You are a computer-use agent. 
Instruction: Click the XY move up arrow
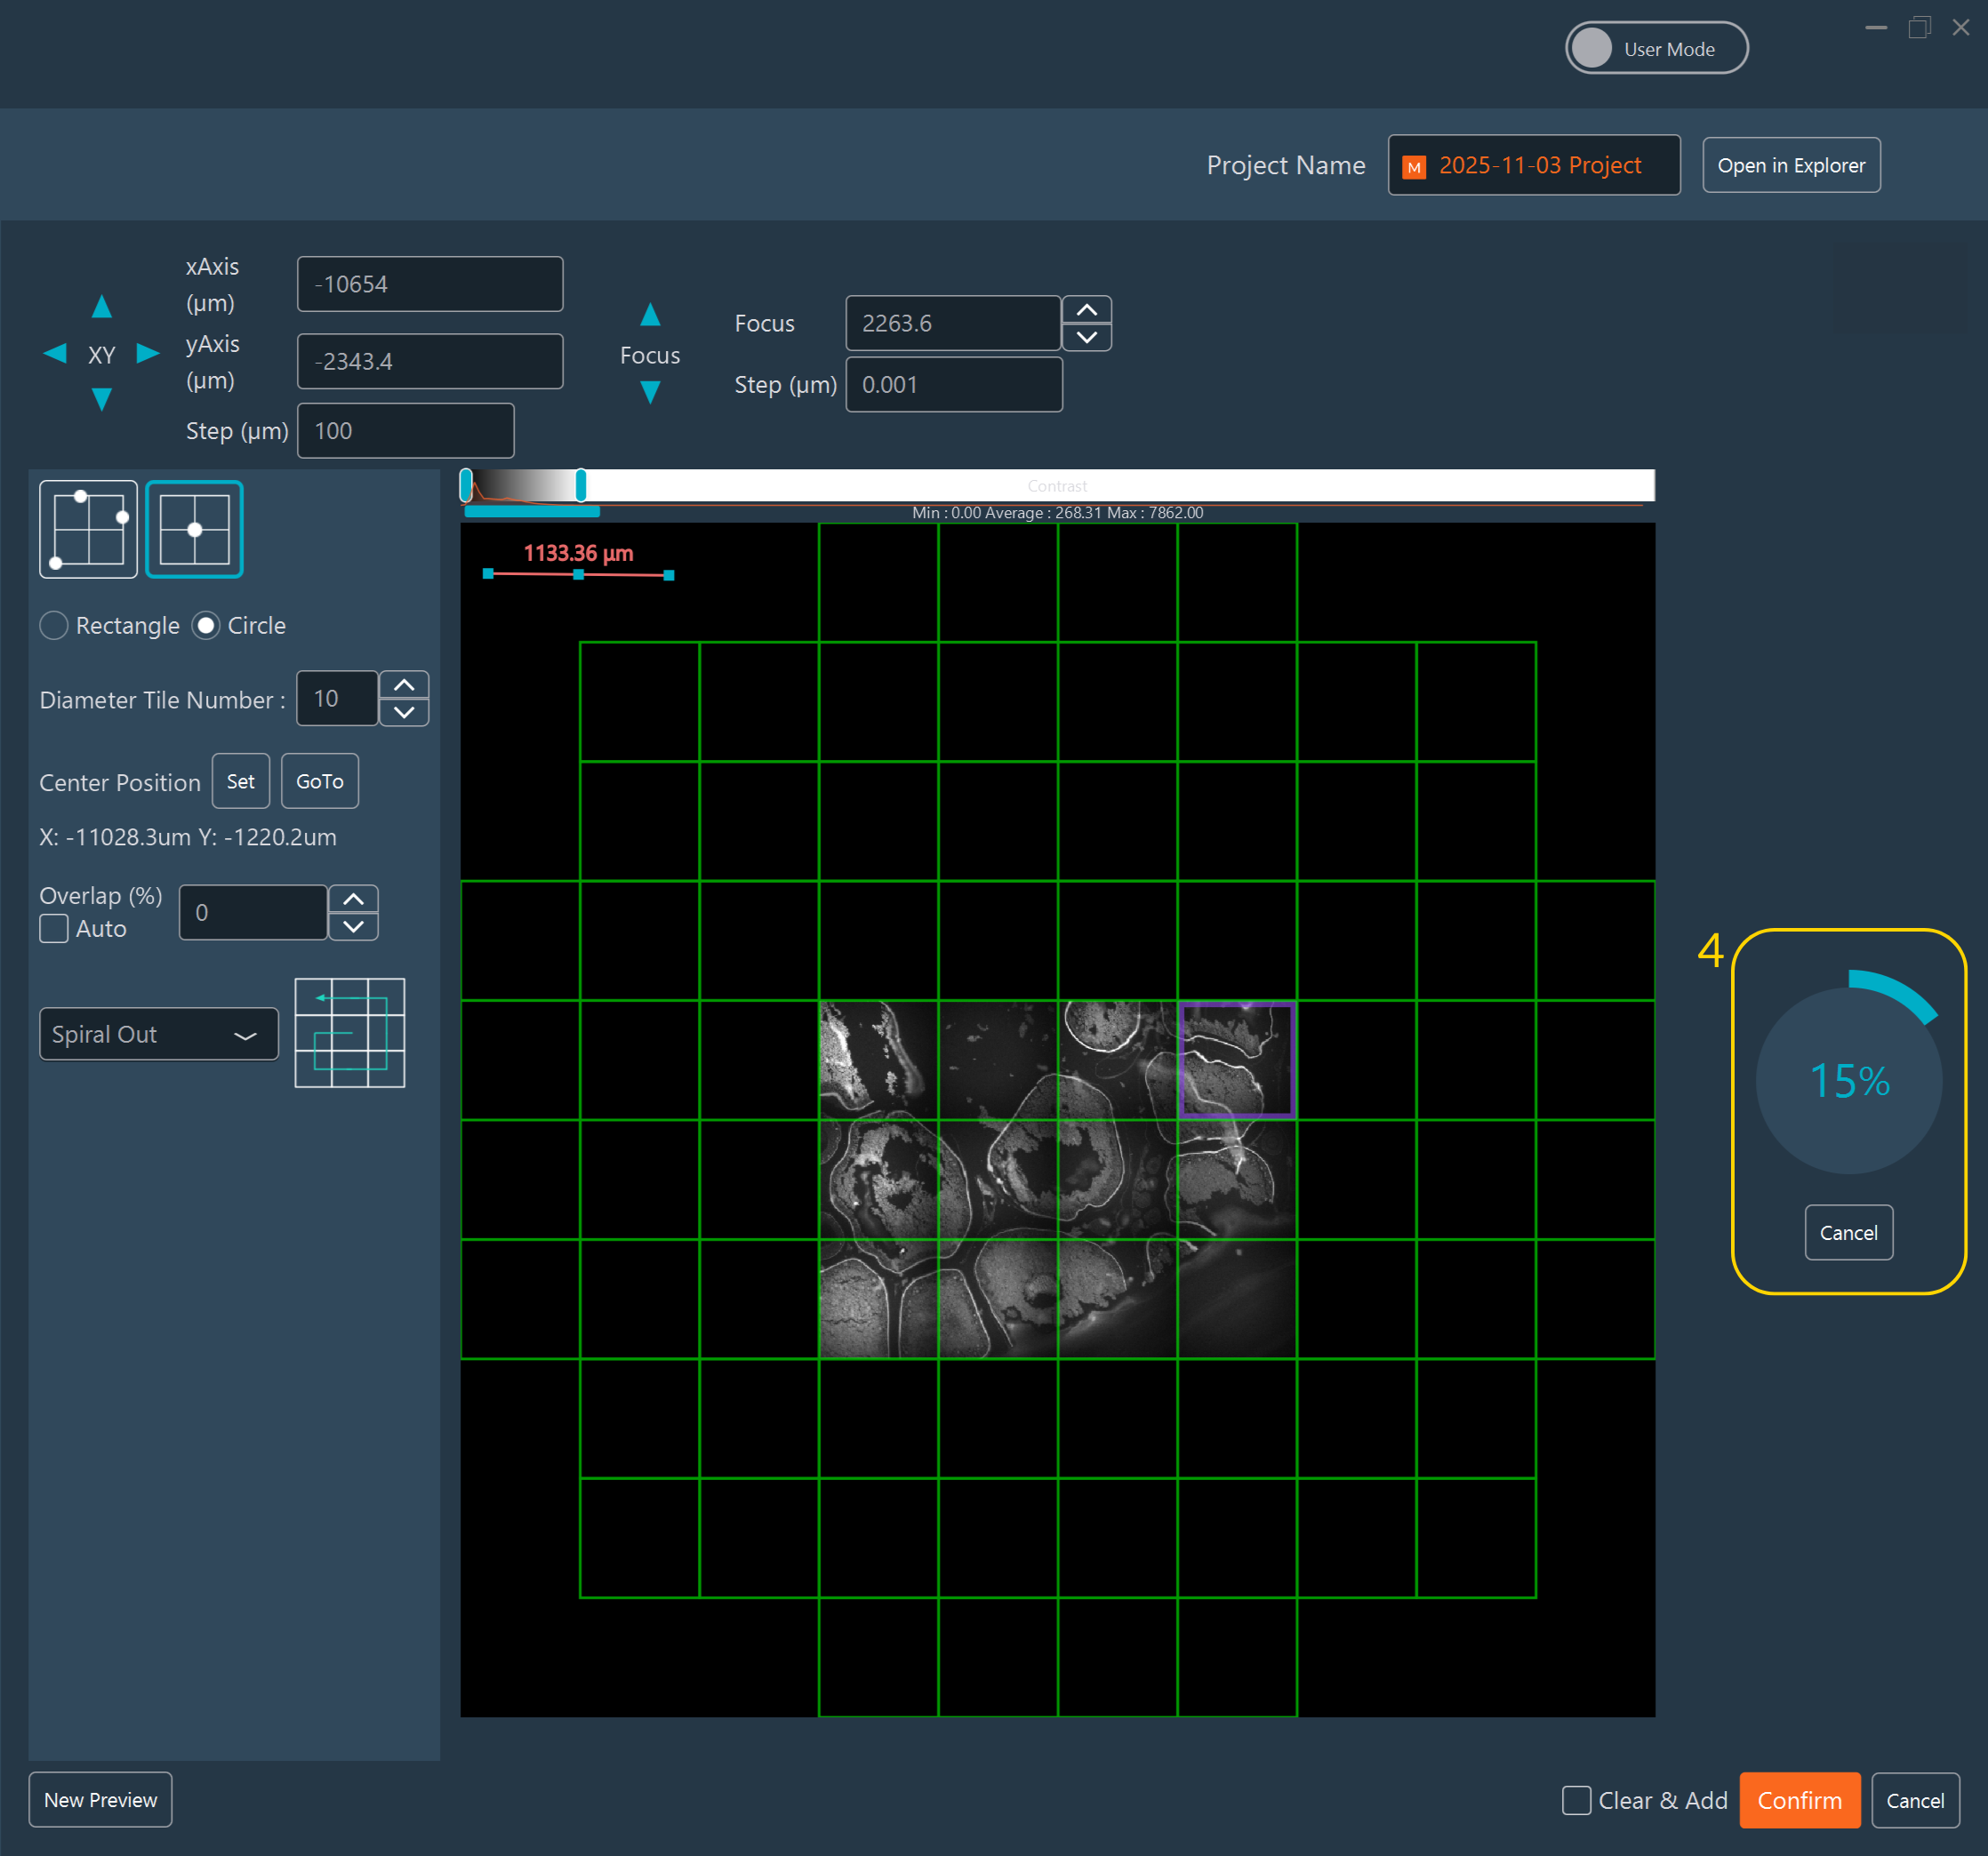[101, 307]
